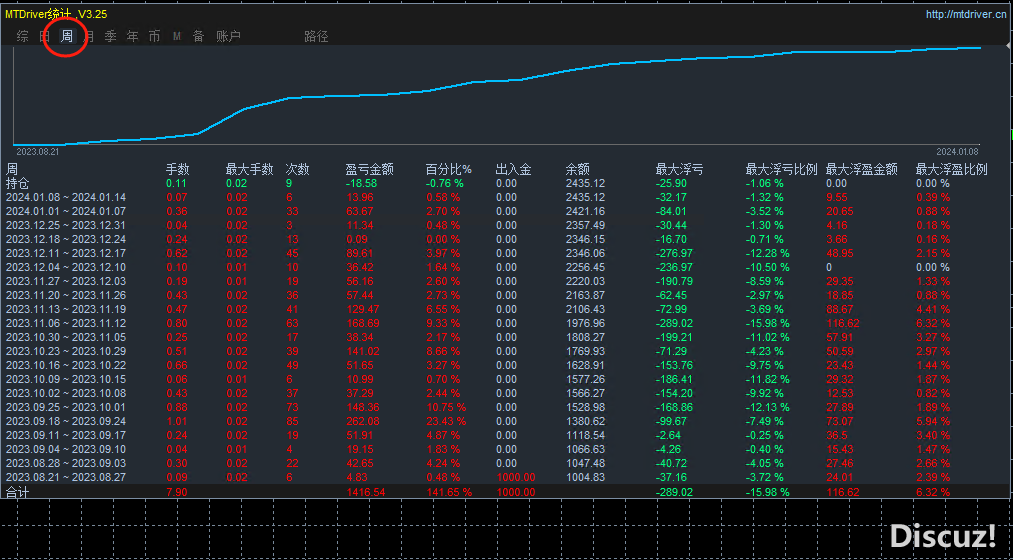The height and width of the screenshot is (560, 1013).
Task: Click the total lots value 7.90
Action: click(x=177, y=492)
